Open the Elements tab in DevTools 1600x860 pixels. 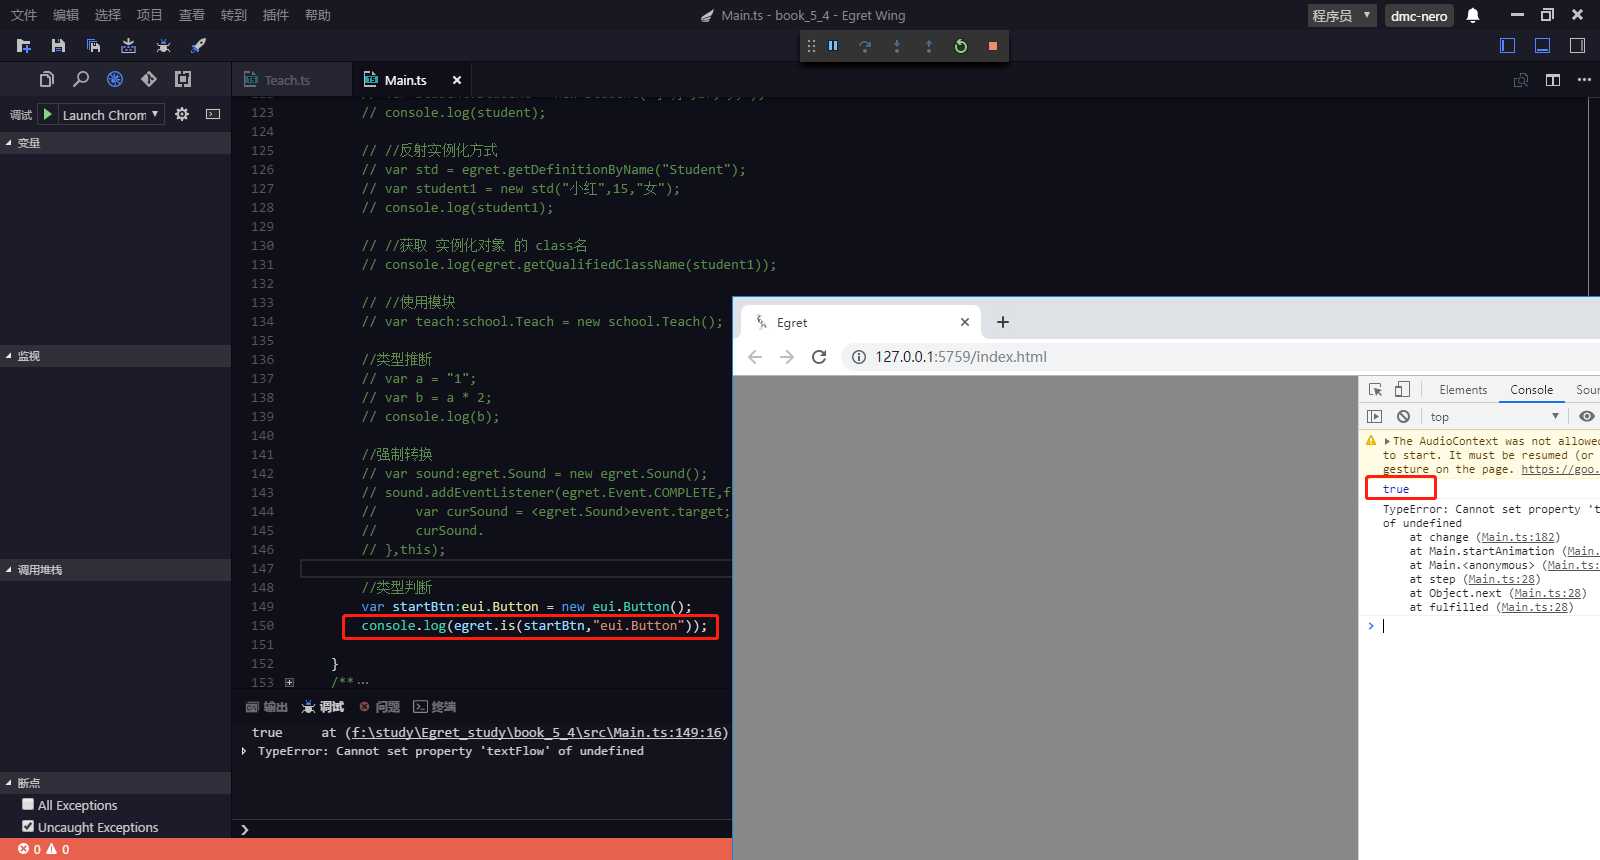click(1463, 390)
